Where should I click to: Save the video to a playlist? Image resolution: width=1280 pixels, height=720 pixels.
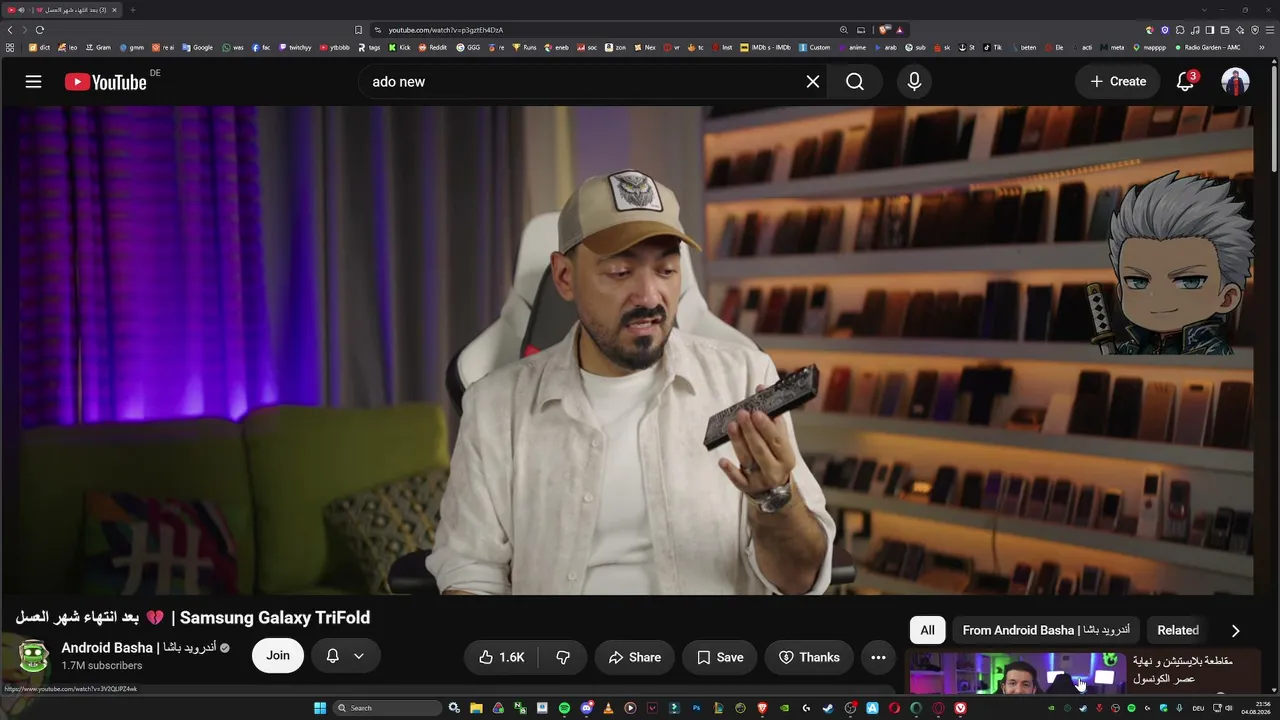tap(720, 657)
